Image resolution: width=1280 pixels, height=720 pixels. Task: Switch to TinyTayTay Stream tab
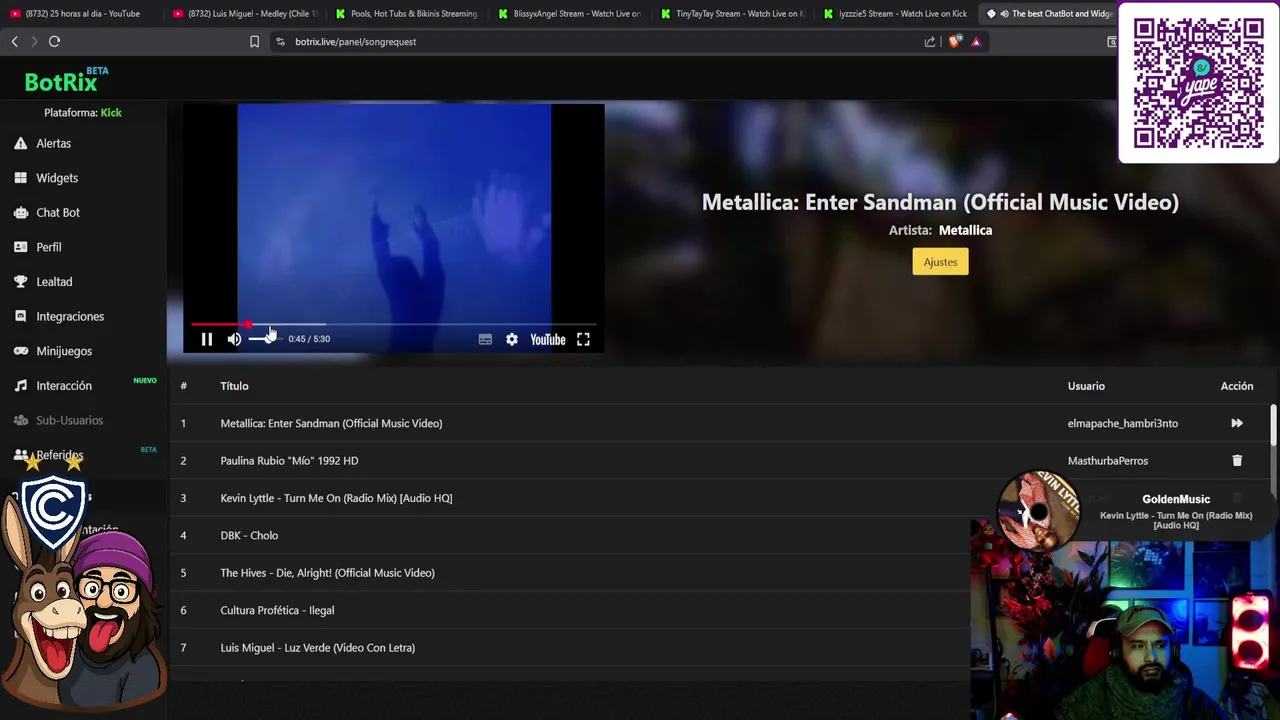[x=731, y=14]
